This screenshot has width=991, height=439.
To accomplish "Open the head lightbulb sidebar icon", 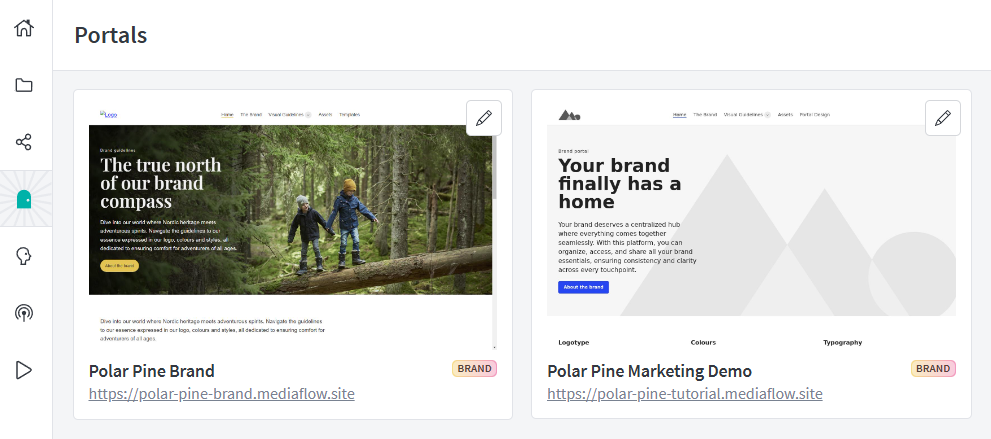I will click(x=24, y=256).
